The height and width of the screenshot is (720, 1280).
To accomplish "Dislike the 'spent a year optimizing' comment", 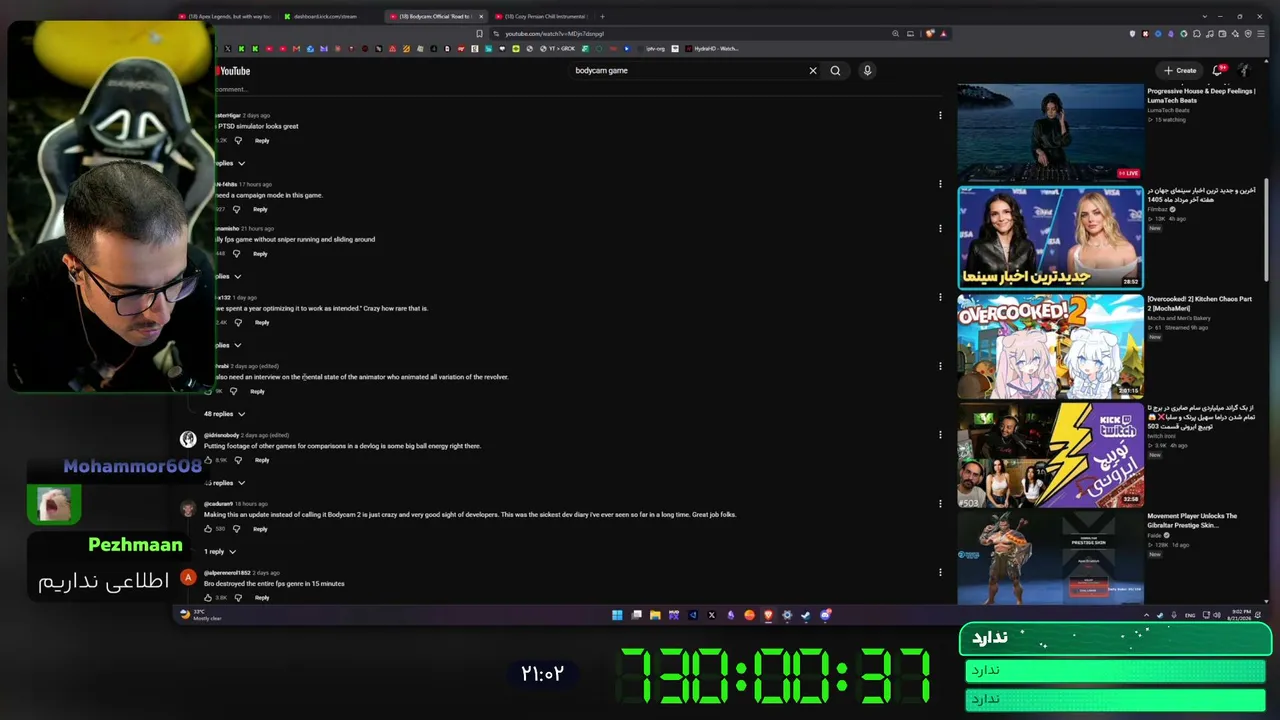I will point(238,323).
